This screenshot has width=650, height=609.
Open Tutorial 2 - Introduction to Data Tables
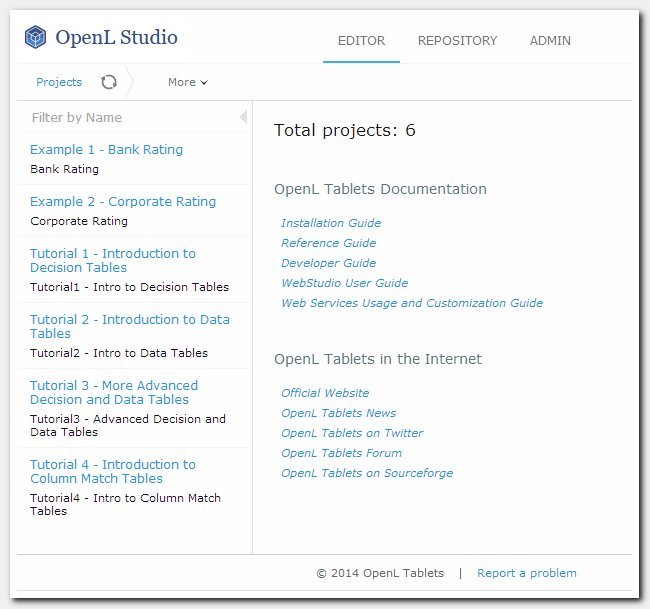[130, 326]
